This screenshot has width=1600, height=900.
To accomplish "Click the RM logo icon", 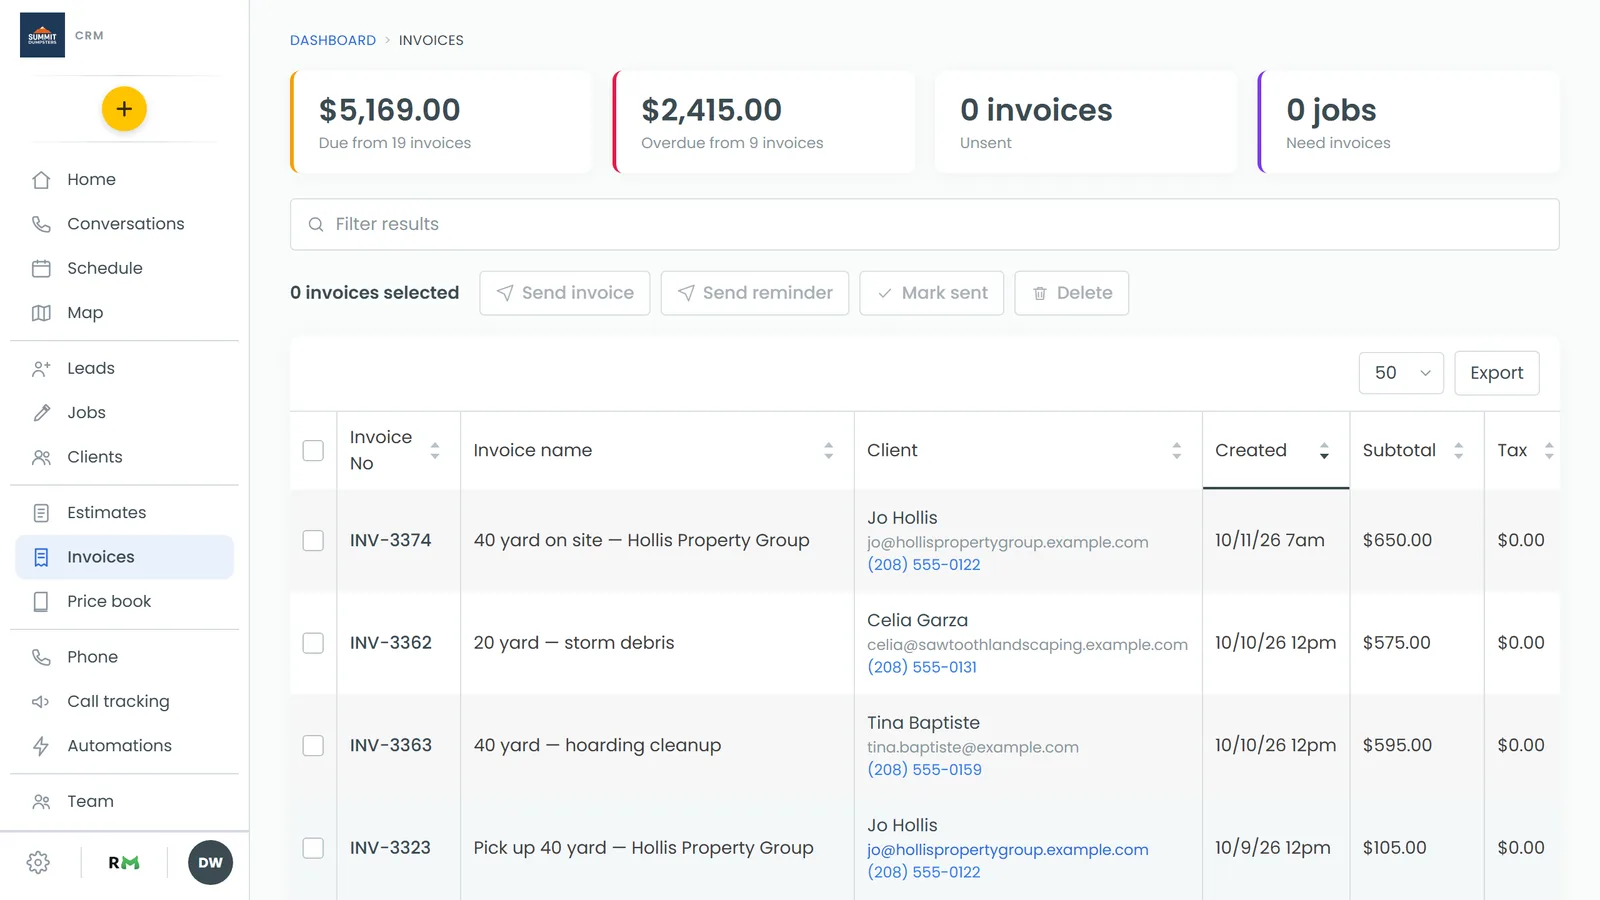I will point(124,863).
